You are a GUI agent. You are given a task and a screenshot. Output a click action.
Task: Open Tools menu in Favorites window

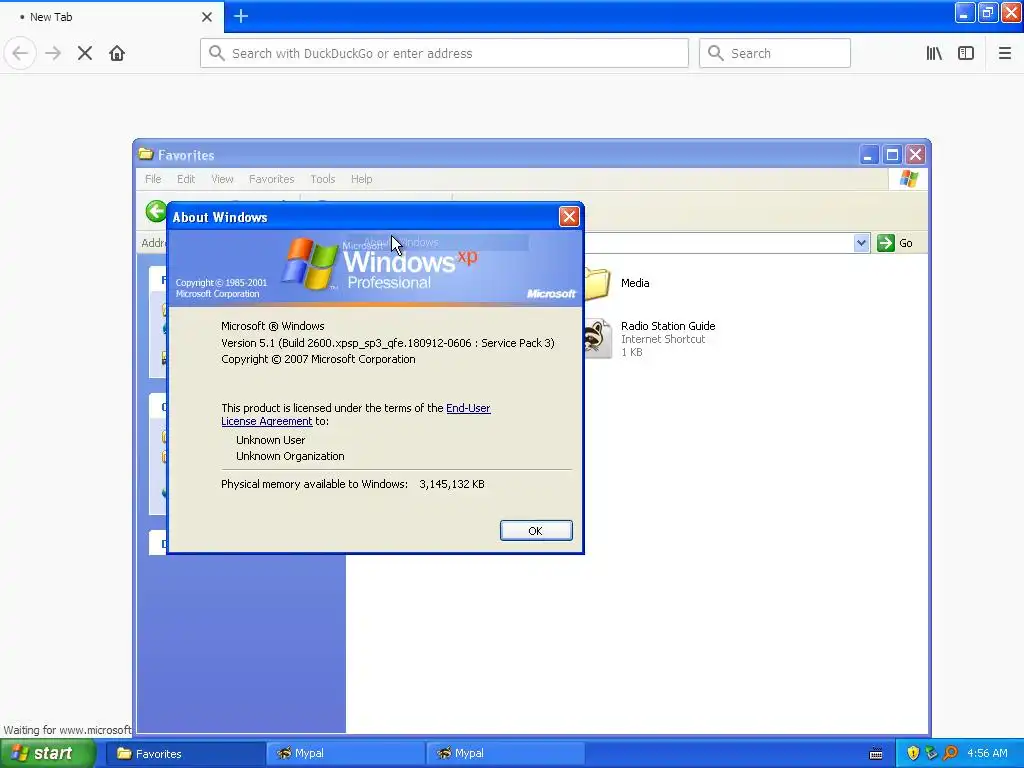point(323,179)
